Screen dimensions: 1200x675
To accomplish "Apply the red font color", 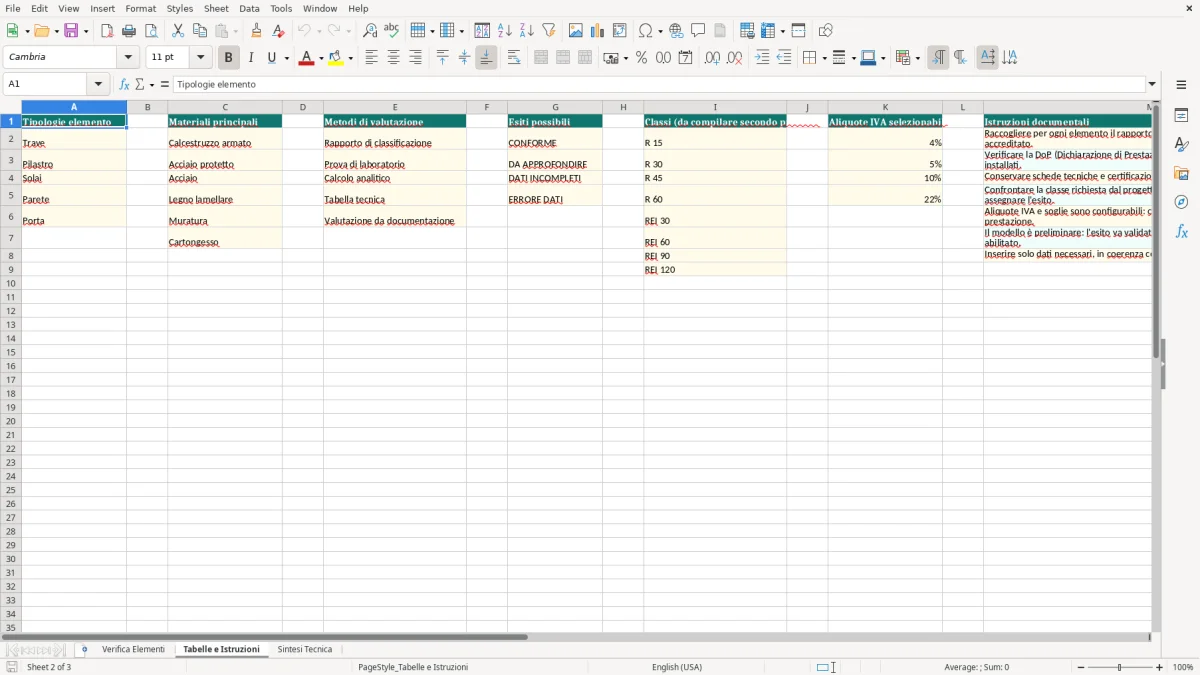I will [x=306, y=58].
